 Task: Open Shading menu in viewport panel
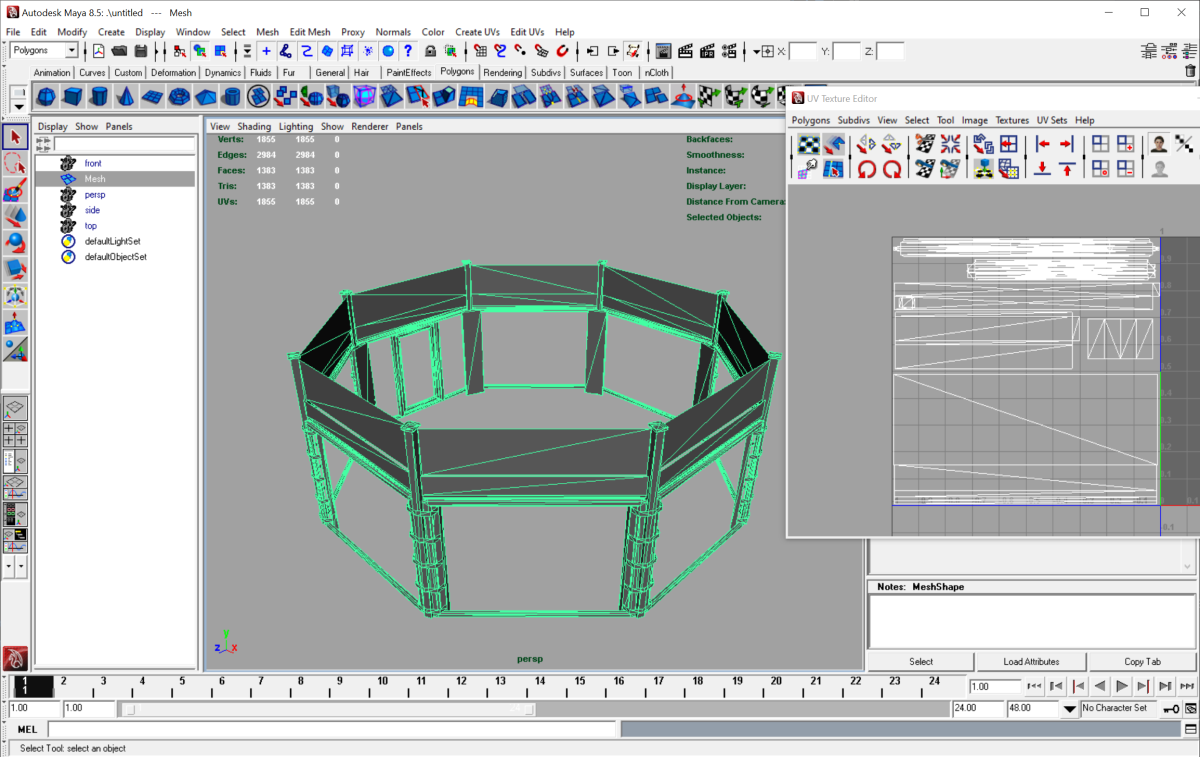pos(254,127)
